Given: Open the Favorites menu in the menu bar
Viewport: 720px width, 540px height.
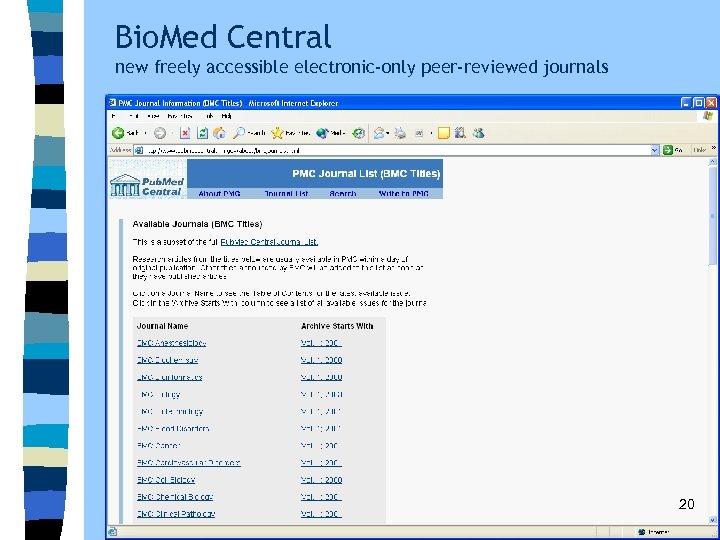Looking at the screenshot, I should 180,116.
